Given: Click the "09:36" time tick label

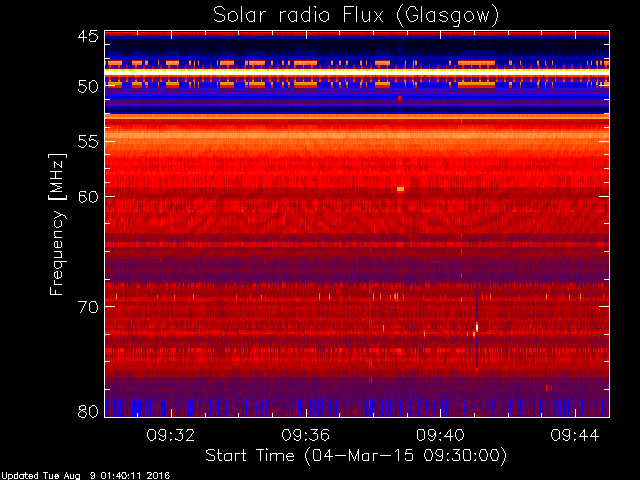Looking at the screenshot, I should (305, 435).
